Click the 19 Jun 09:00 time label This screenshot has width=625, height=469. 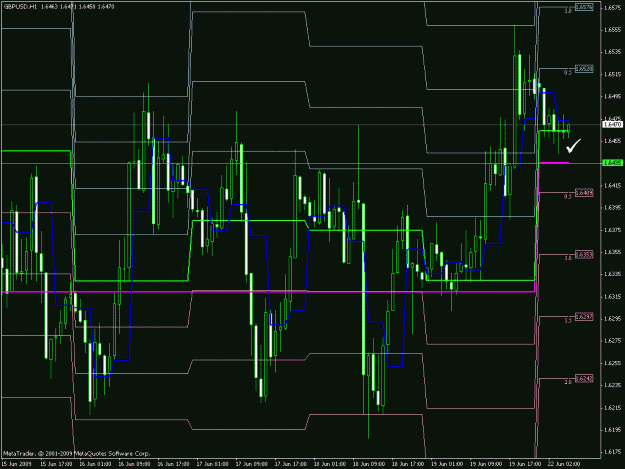(486, 464)
